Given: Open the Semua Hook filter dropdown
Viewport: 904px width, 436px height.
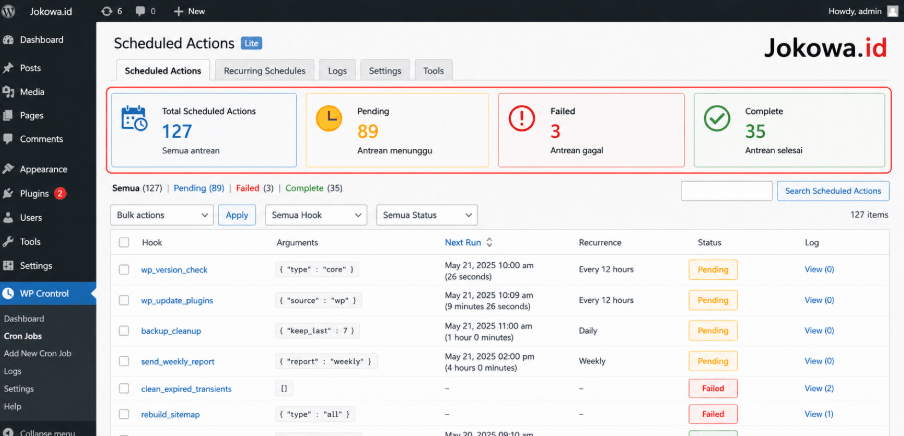Looking at the screenshot, I should point(317,215).
